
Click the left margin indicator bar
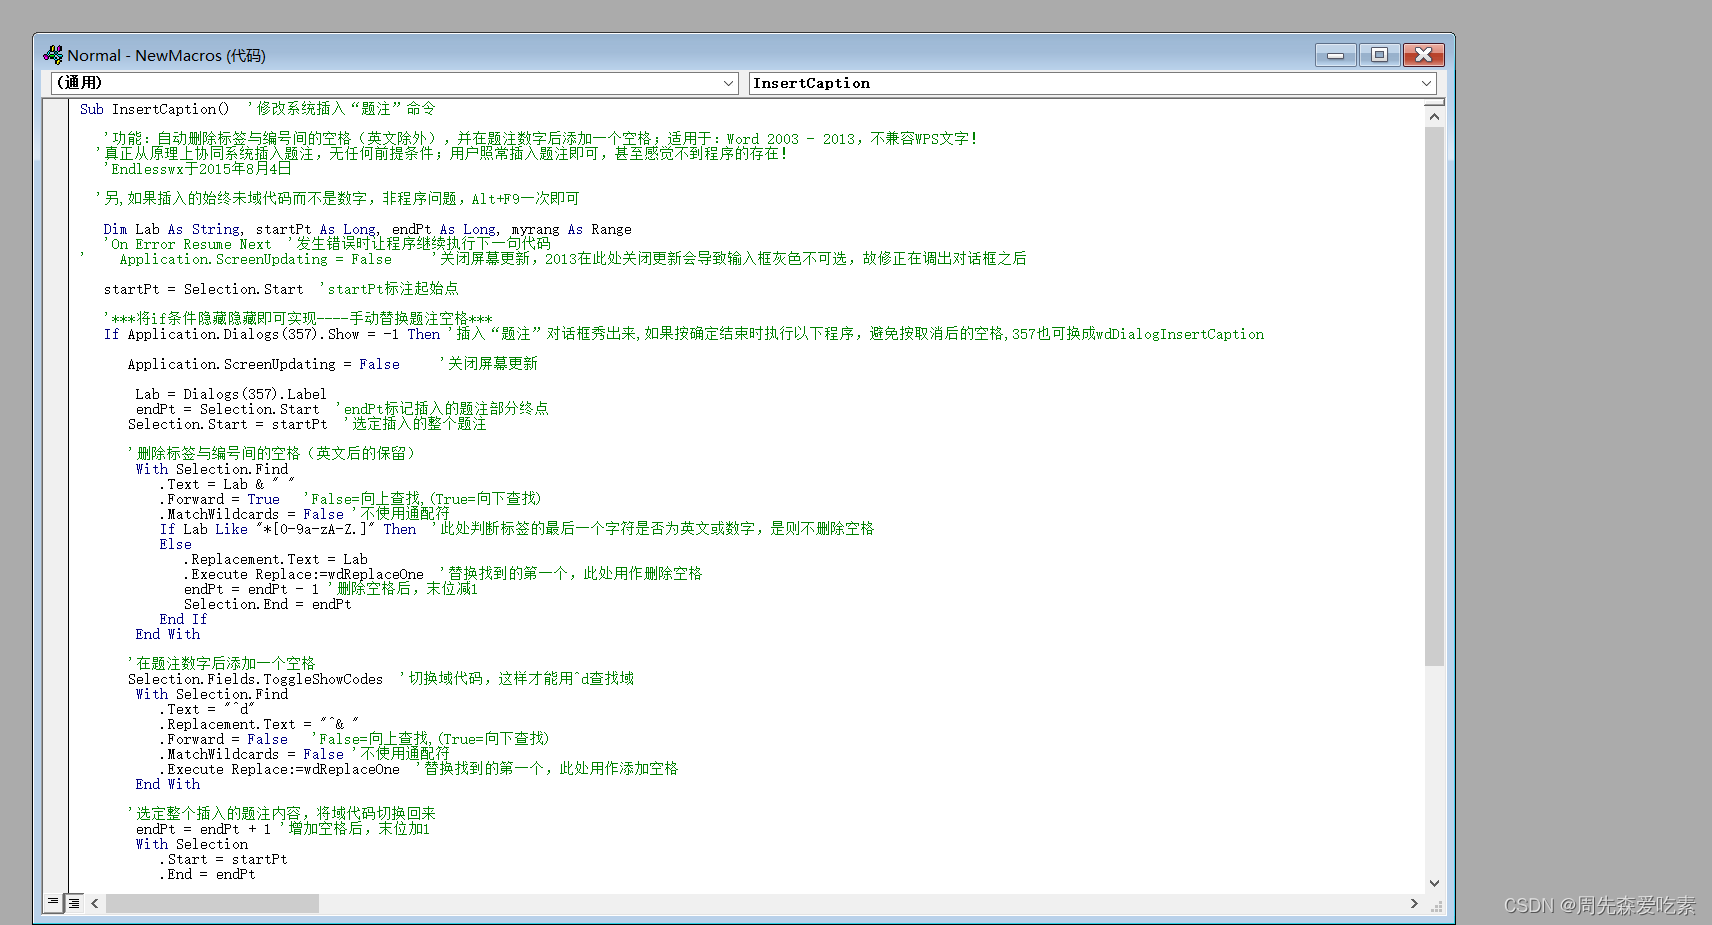coord(55,496)
